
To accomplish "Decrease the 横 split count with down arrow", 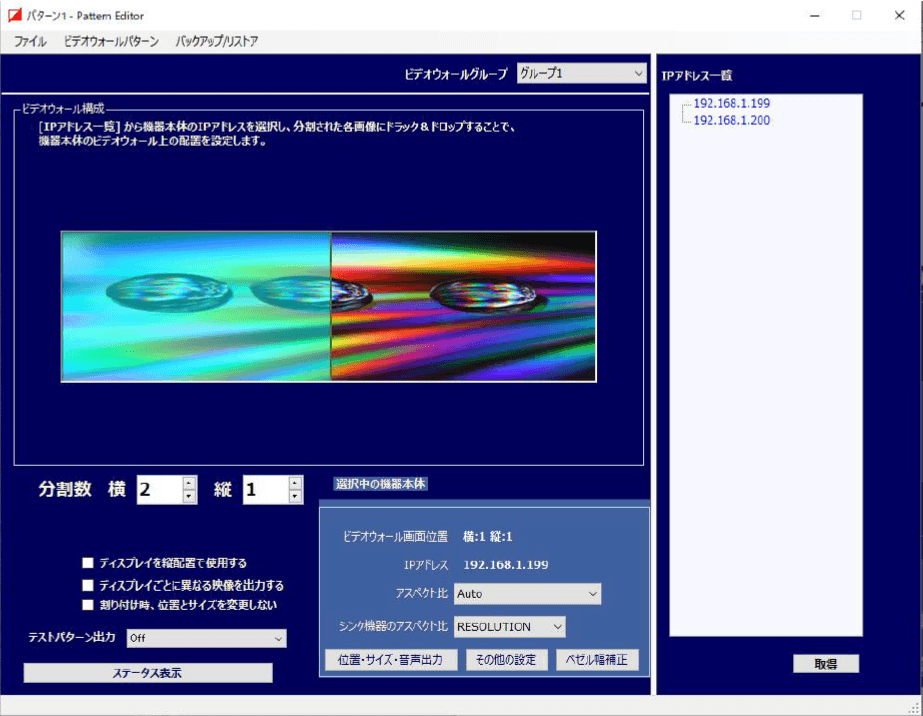I will [x=189, y=496].
